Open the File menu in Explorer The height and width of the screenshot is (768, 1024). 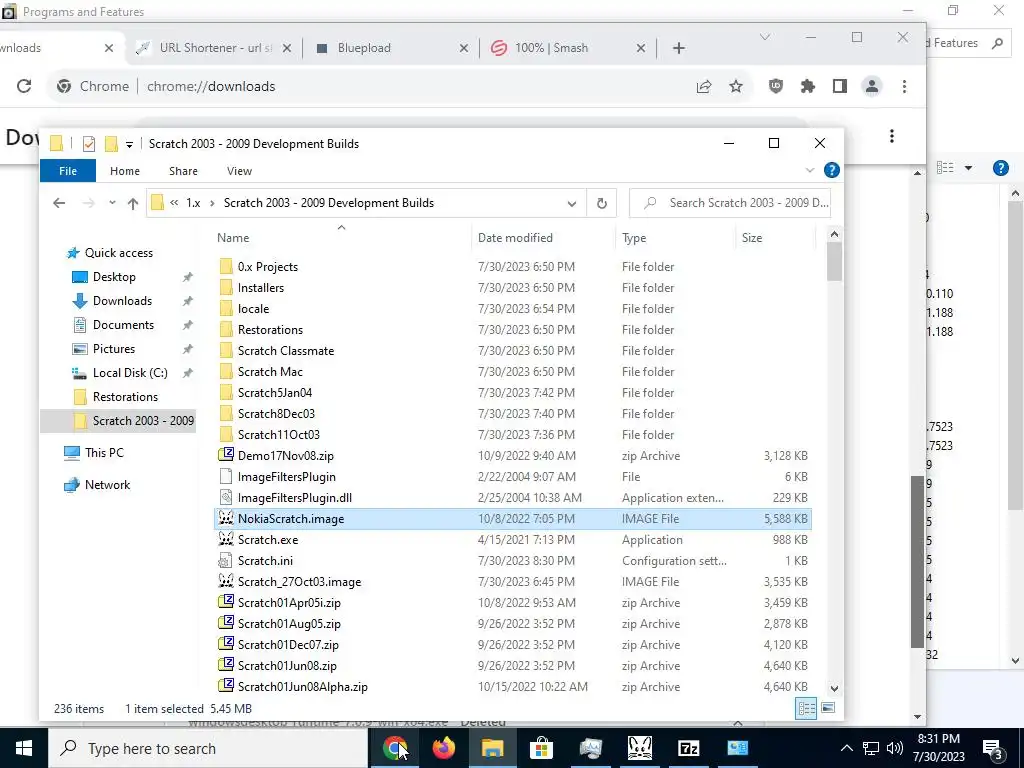coord(68,170)
